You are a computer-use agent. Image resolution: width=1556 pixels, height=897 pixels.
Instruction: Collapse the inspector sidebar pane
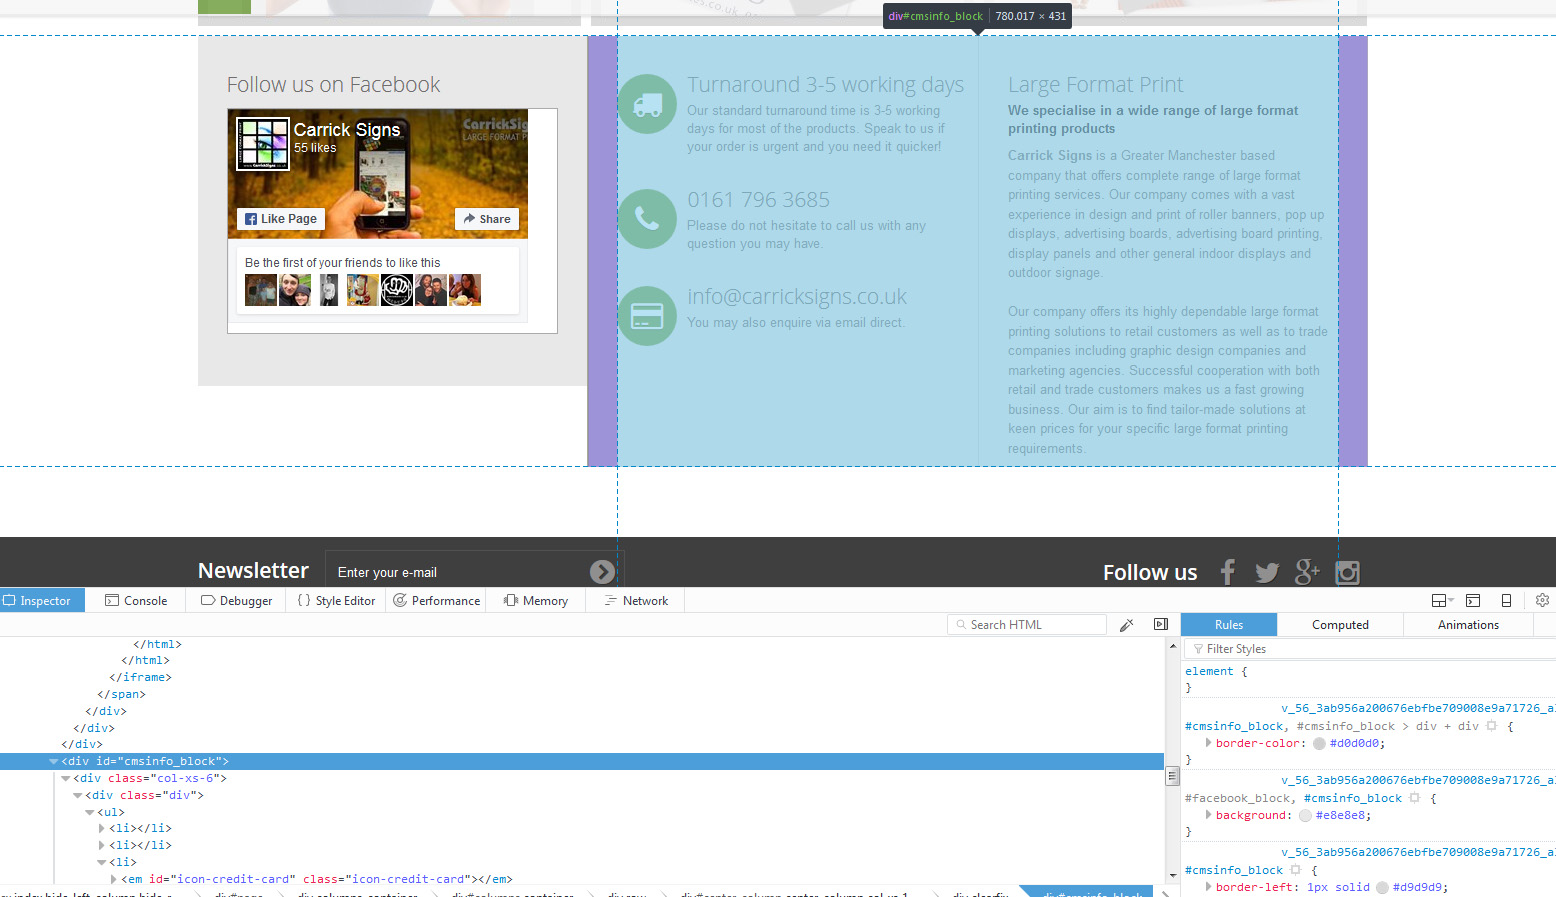pyautogui.click(x=1161, y=625)
